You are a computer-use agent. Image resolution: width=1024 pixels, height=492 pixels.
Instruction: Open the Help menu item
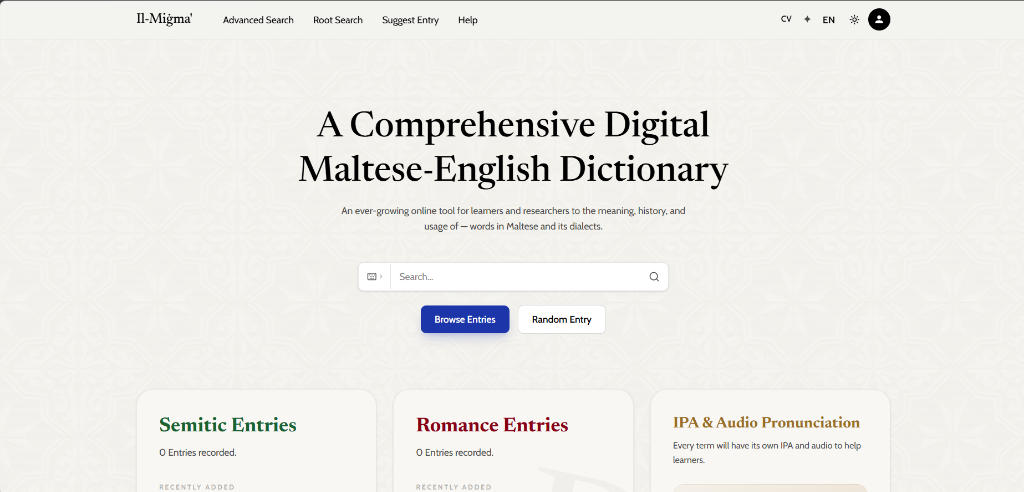click(x=468, y=20)
